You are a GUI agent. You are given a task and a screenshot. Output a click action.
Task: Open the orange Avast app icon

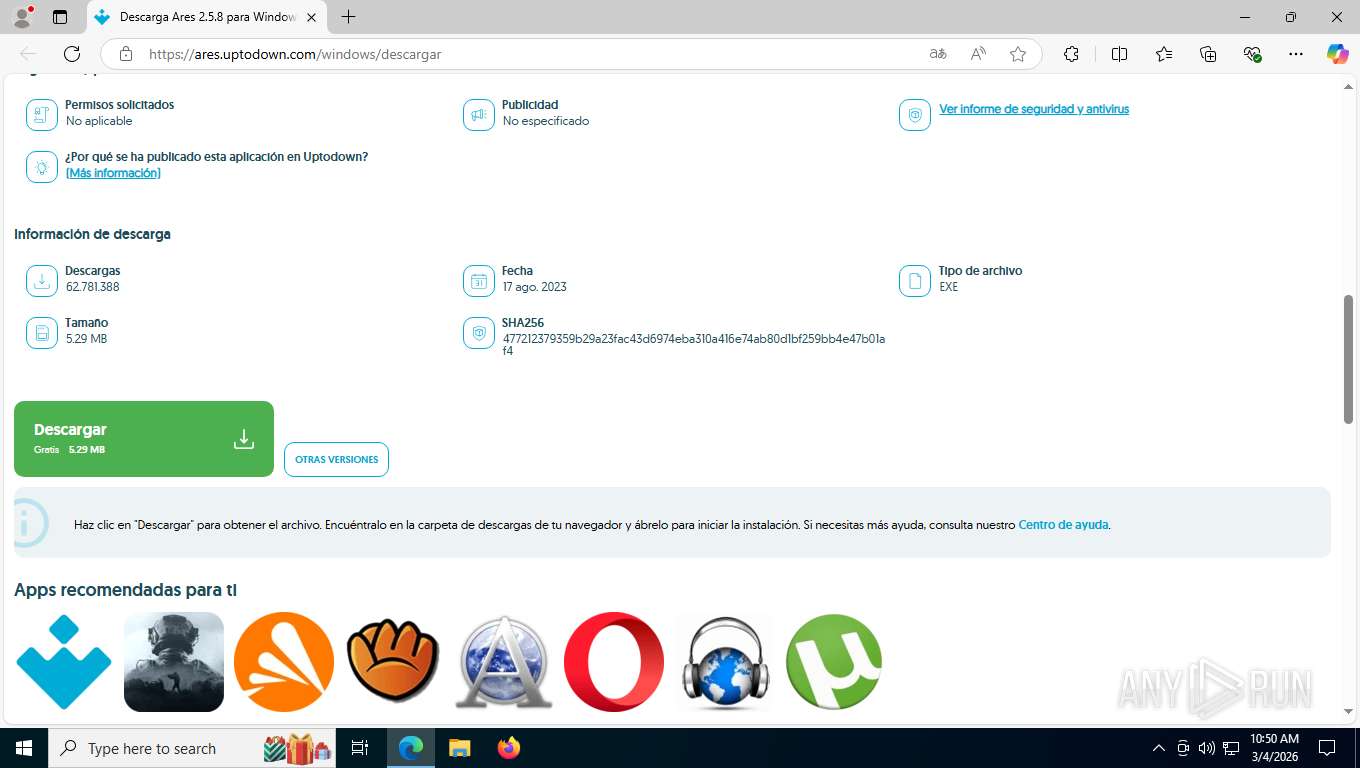(x=284, y=662)
